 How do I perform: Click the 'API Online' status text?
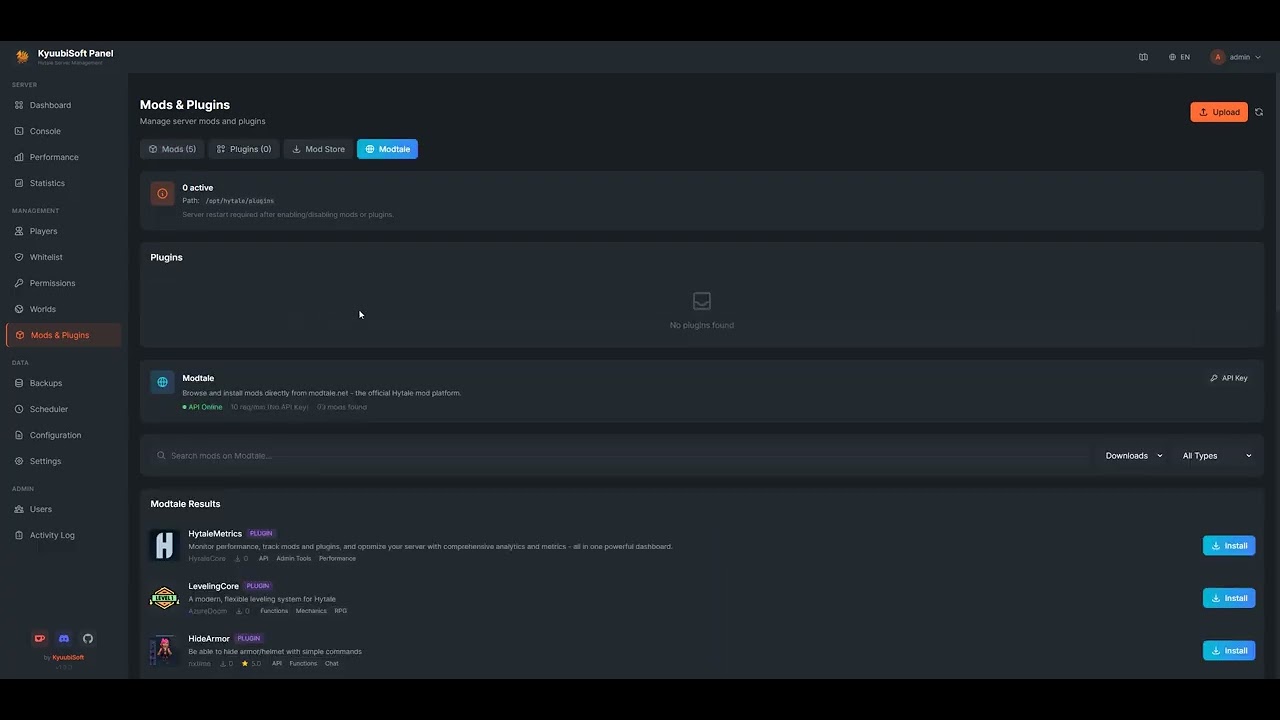(205, 407)
